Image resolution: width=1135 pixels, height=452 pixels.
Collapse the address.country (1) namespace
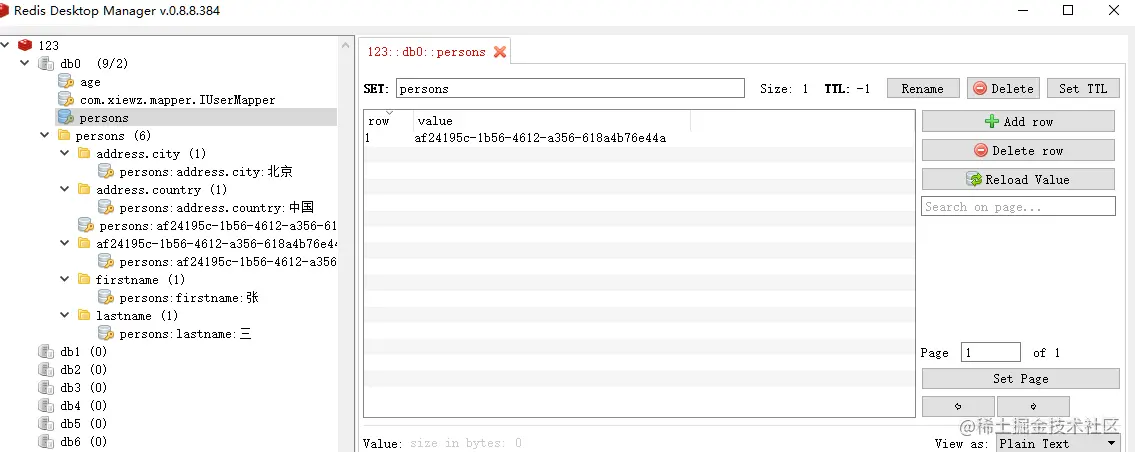(64, 189)
